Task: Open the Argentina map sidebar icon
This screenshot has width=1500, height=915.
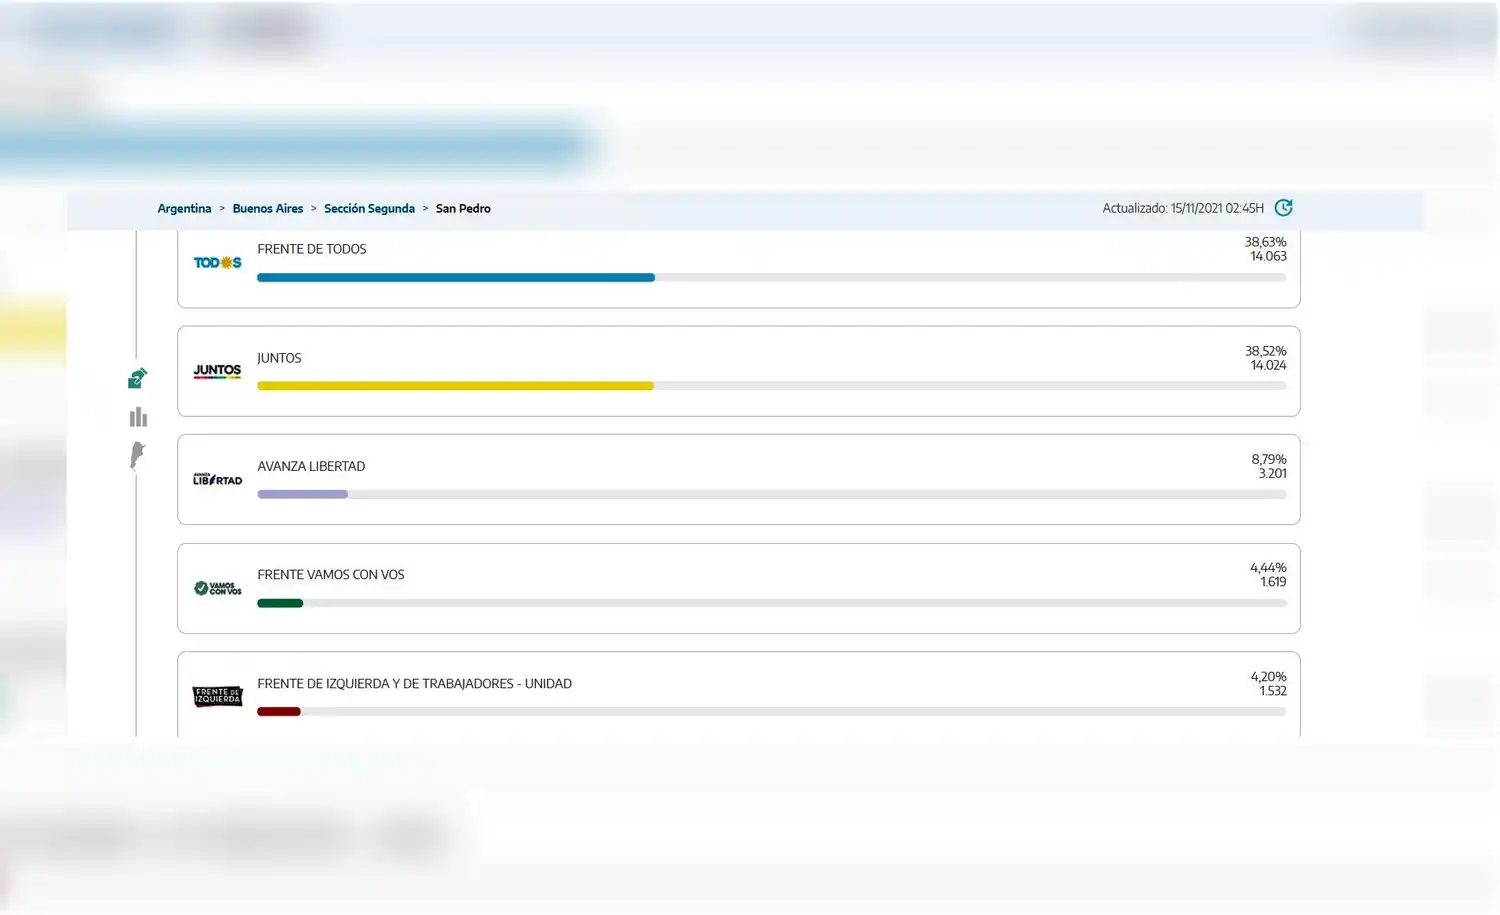Action: [x=138, y=456]
